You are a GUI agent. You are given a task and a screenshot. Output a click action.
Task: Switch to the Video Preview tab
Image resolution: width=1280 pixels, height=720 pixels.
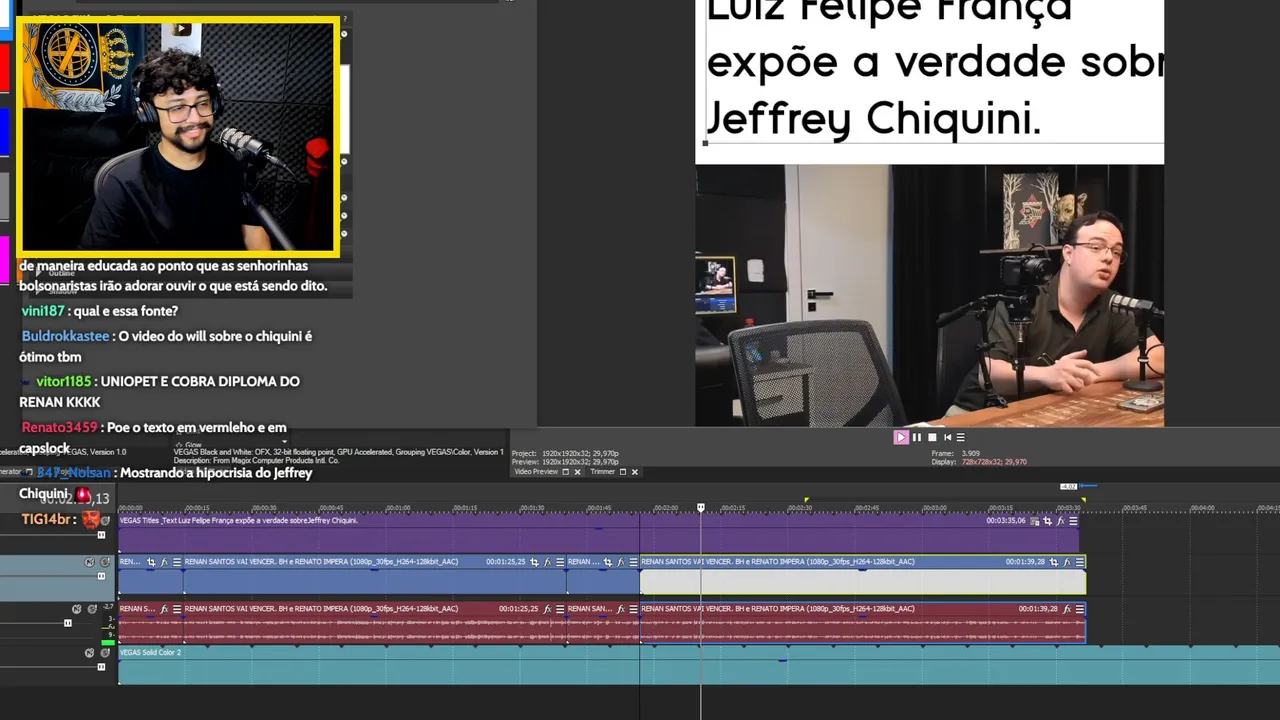pos(536,472)
